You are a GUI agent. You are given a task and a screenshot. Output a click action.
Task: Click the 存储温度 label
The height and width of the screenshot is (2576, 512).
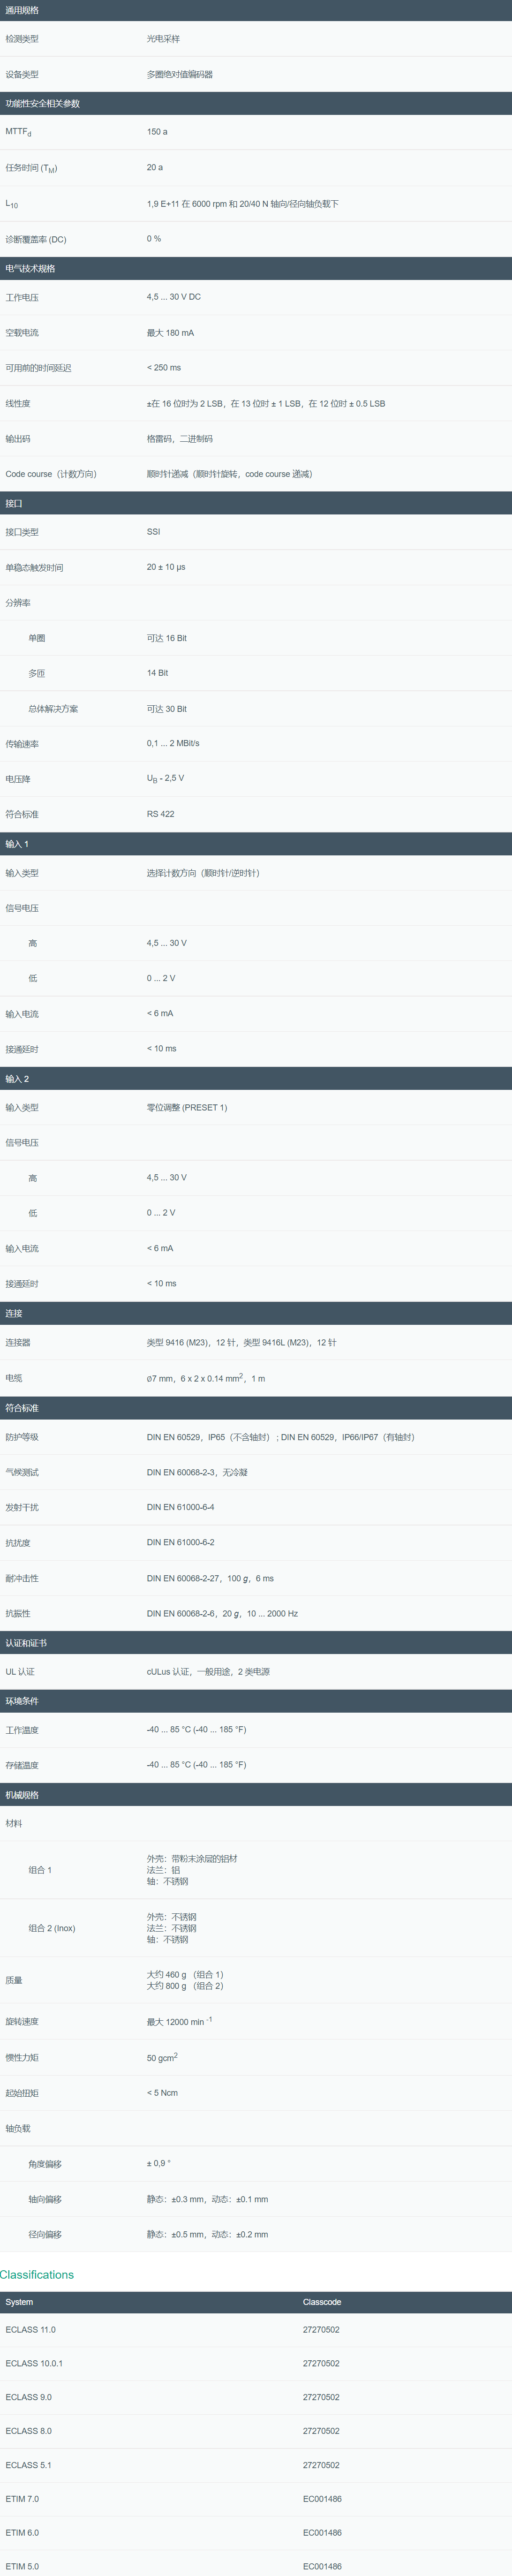(x=22, y=1765)
